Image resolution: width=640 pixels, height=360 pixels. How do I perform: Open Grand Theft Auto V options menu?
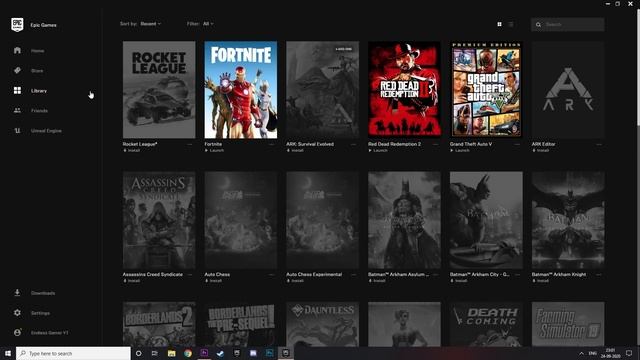[517, 144]
